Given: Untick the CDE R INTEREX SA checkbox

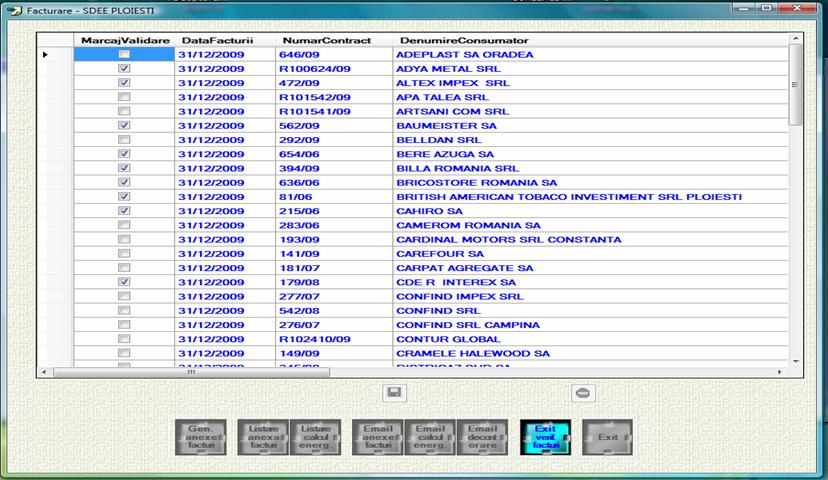Looking at the screenshot, I should click(x=124, y=282).
